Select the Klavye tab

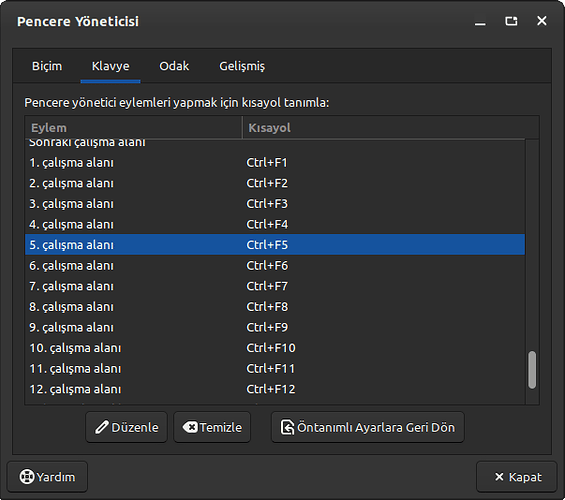pos(110,66)
